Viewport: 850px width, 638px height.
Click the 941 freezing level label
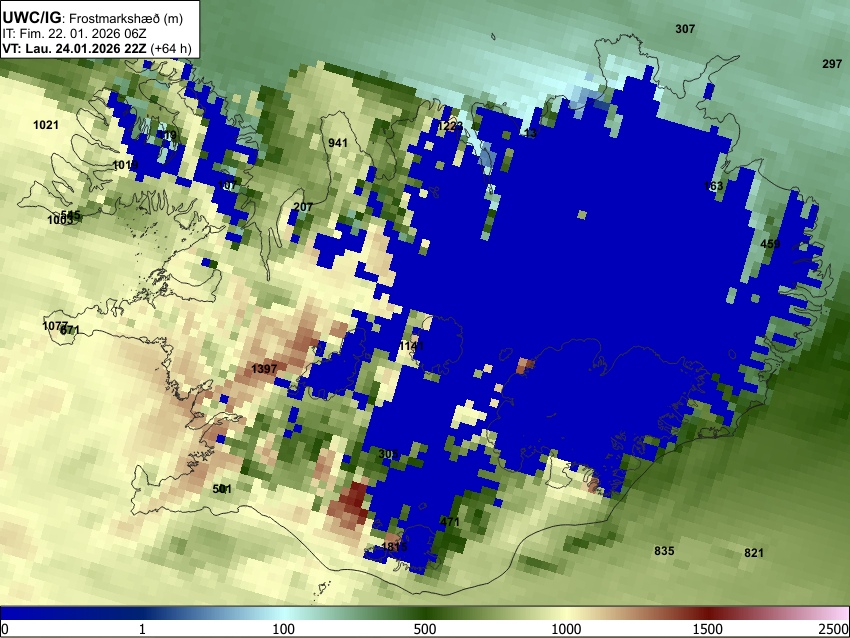tap(338, 143)
